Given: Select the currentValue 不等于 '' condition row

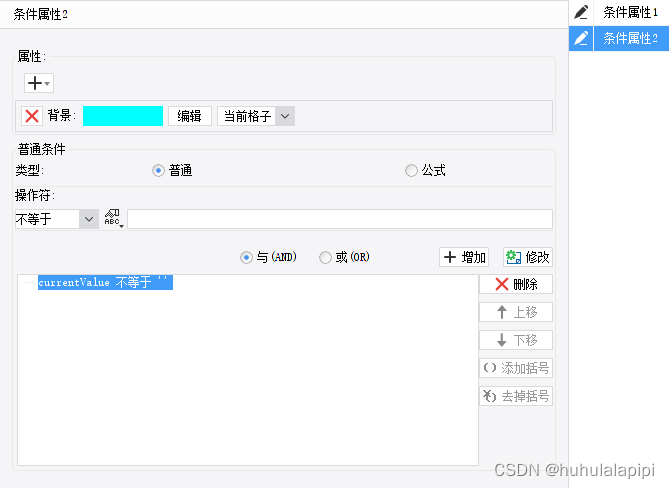Looking at the screenshot, I should point(105,282).
